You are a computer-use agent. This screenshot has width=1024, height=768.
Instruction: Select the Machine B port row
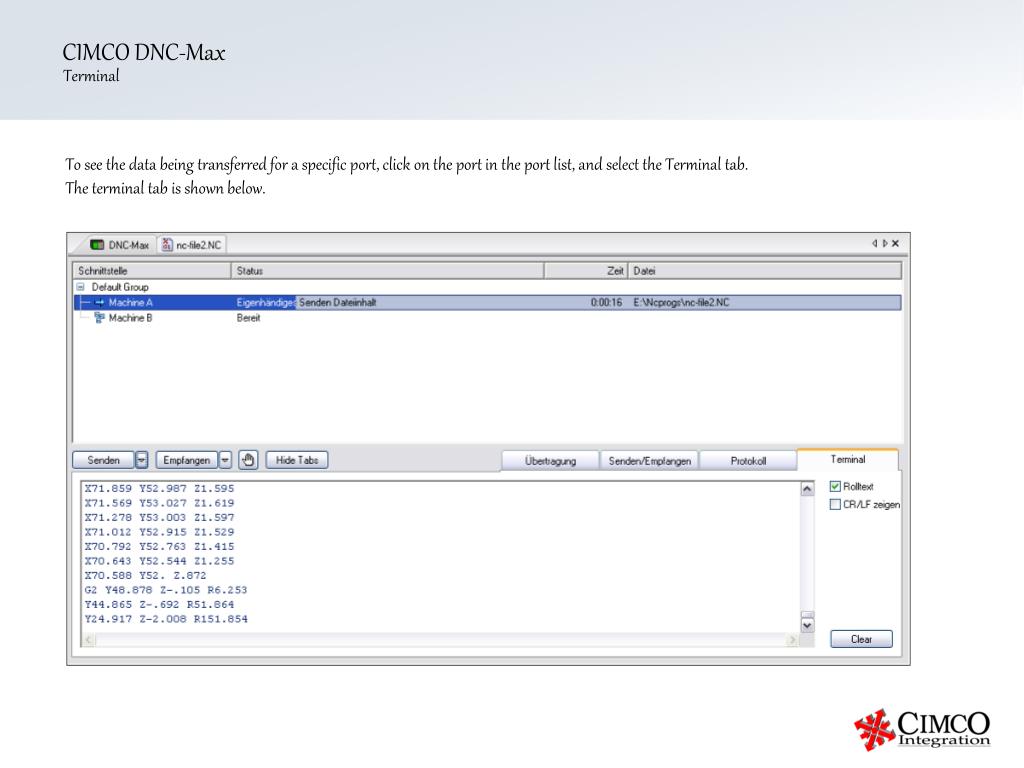[x=487, y=318]
